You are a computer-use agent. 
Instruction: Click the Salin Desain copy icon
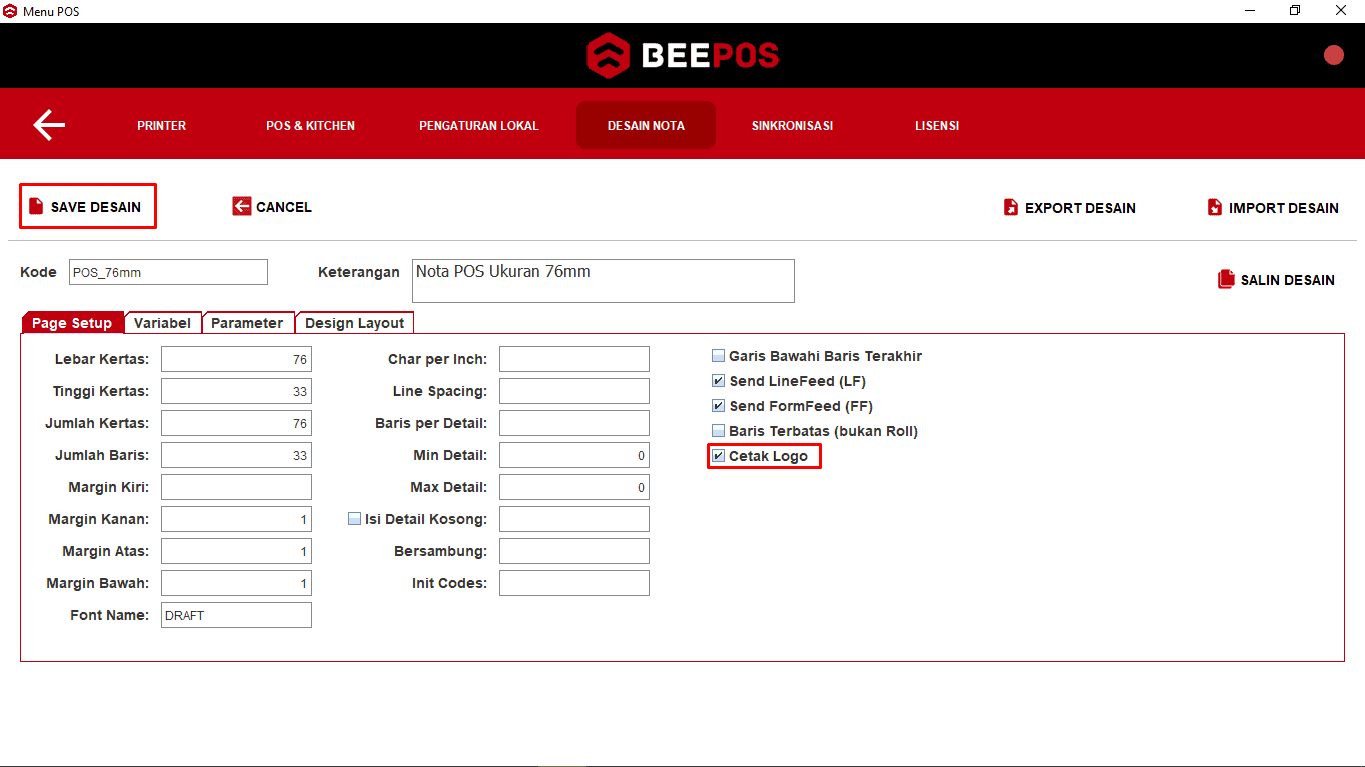pos(1226,280)
